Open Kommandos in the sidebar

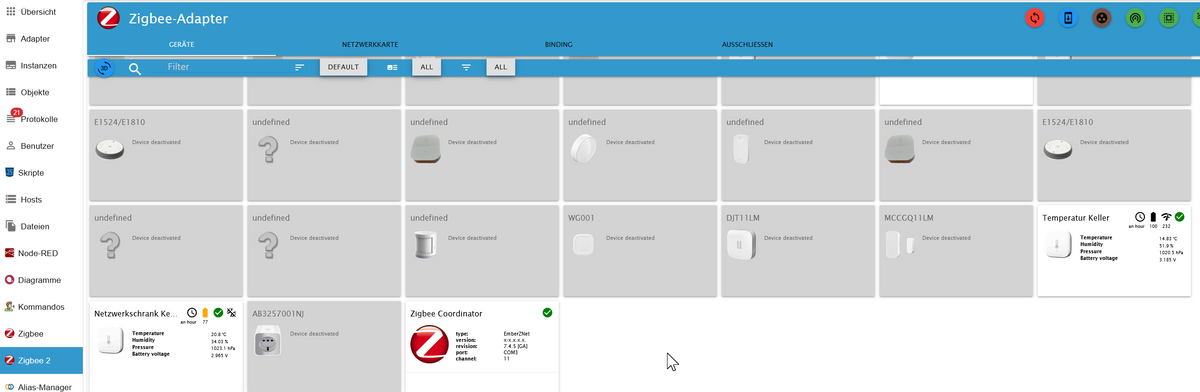point(41,306)
